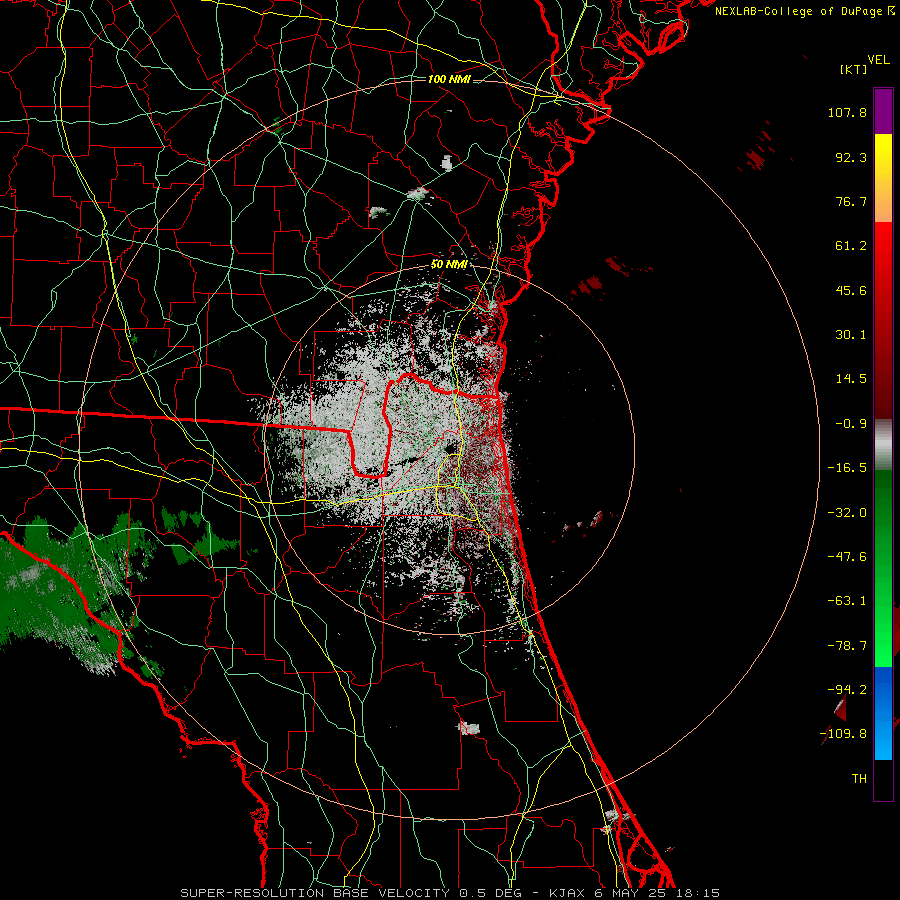Click the TH threshold legend label
The width and height of the screenshot is (900, 900).
click(859, 779)
